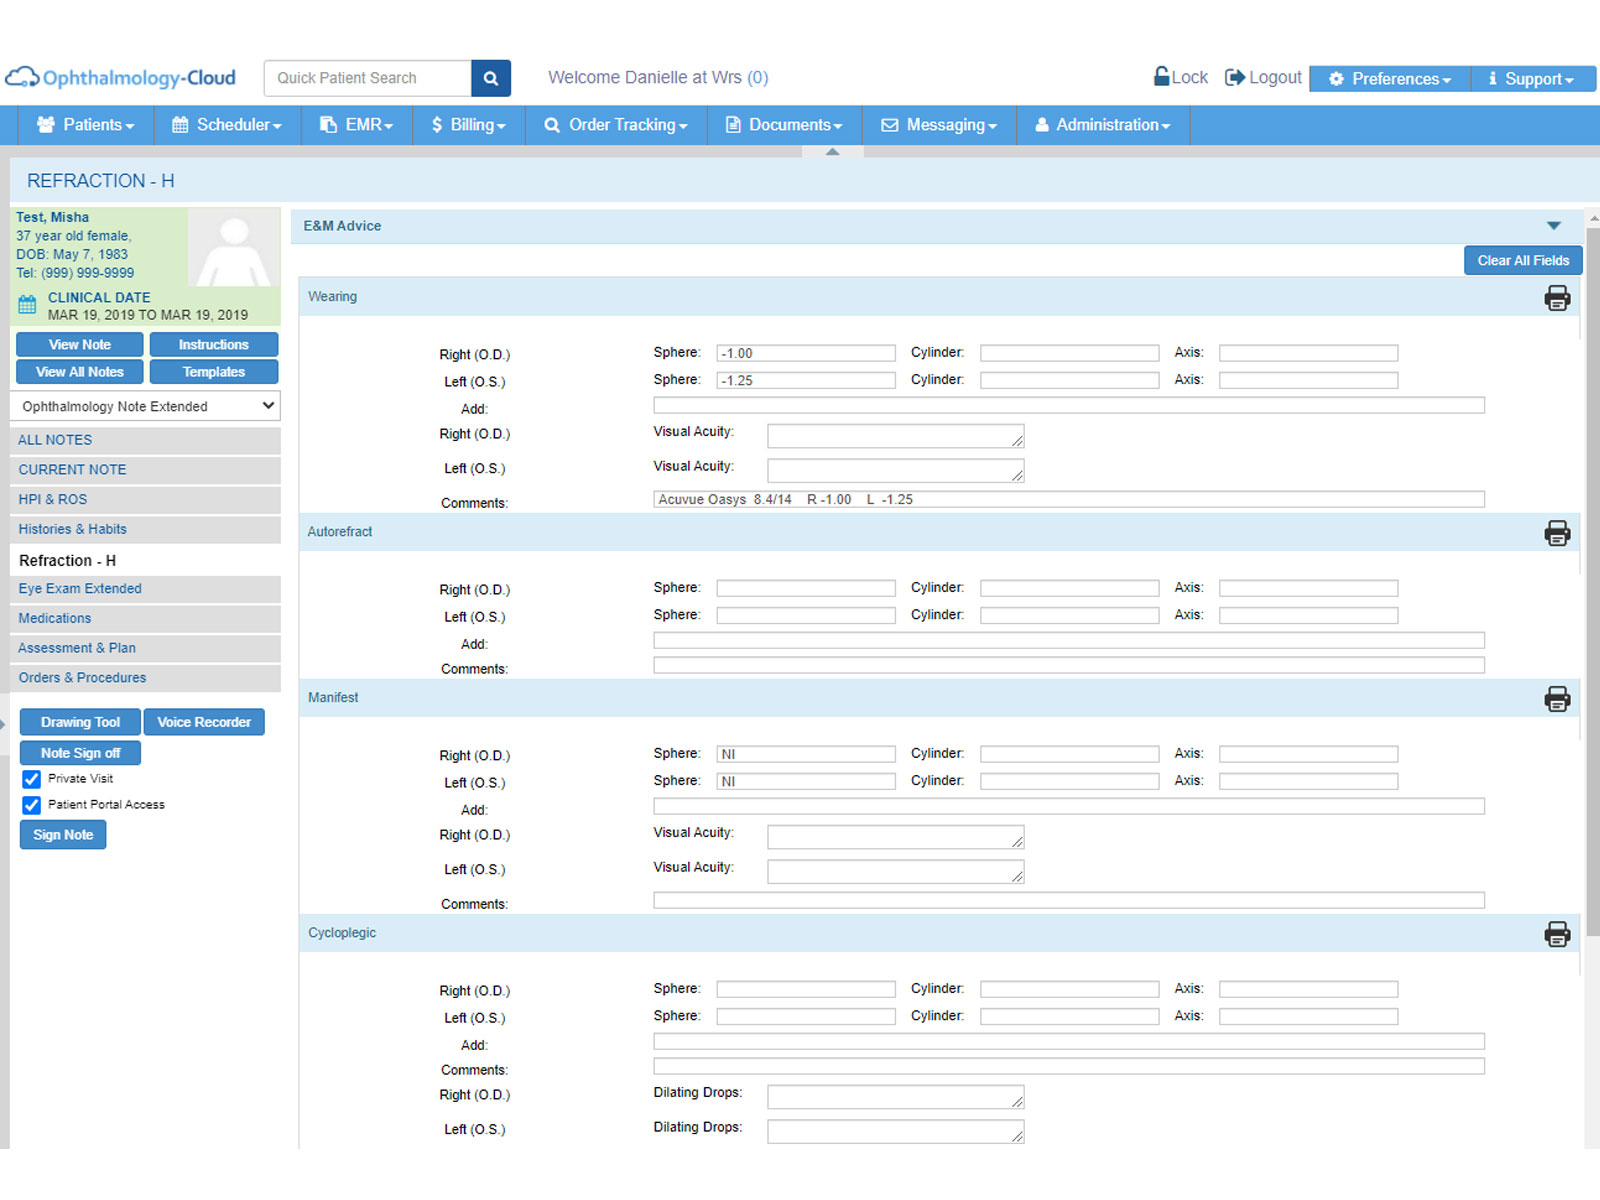
Task: Collapse the top navigation bar arrow
Action: pos(832,152)
